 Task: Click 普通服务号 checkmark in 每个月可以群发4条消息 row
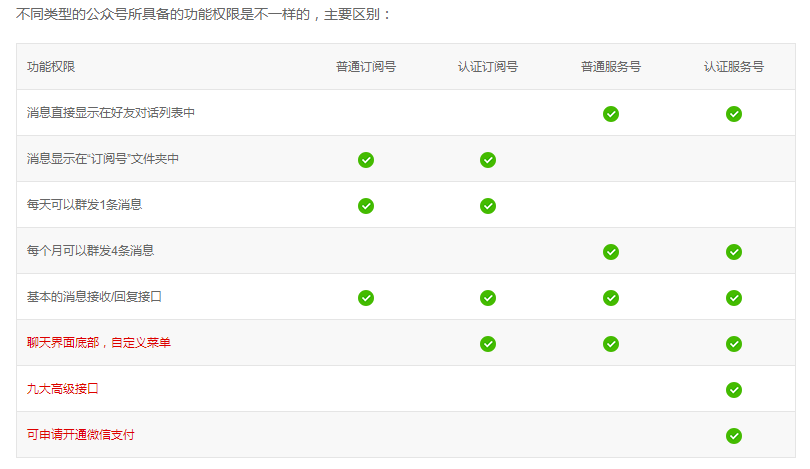click(611, 252)
